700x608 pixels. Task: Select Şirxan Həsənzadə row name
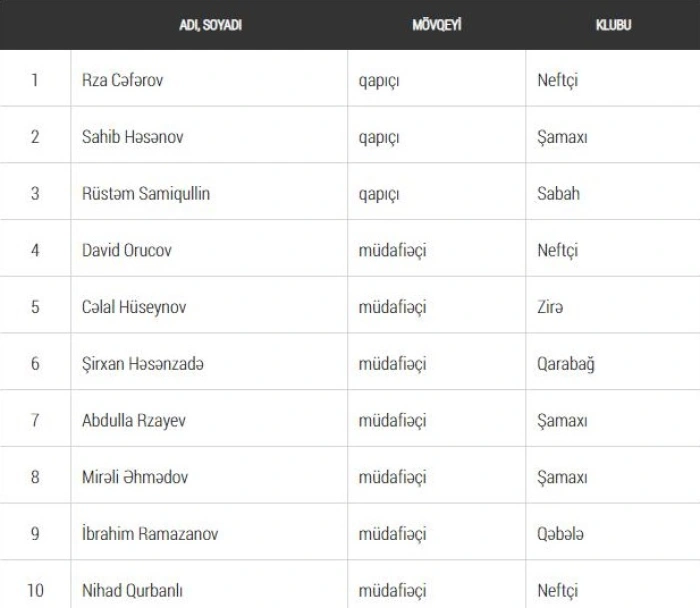(143, 364)
